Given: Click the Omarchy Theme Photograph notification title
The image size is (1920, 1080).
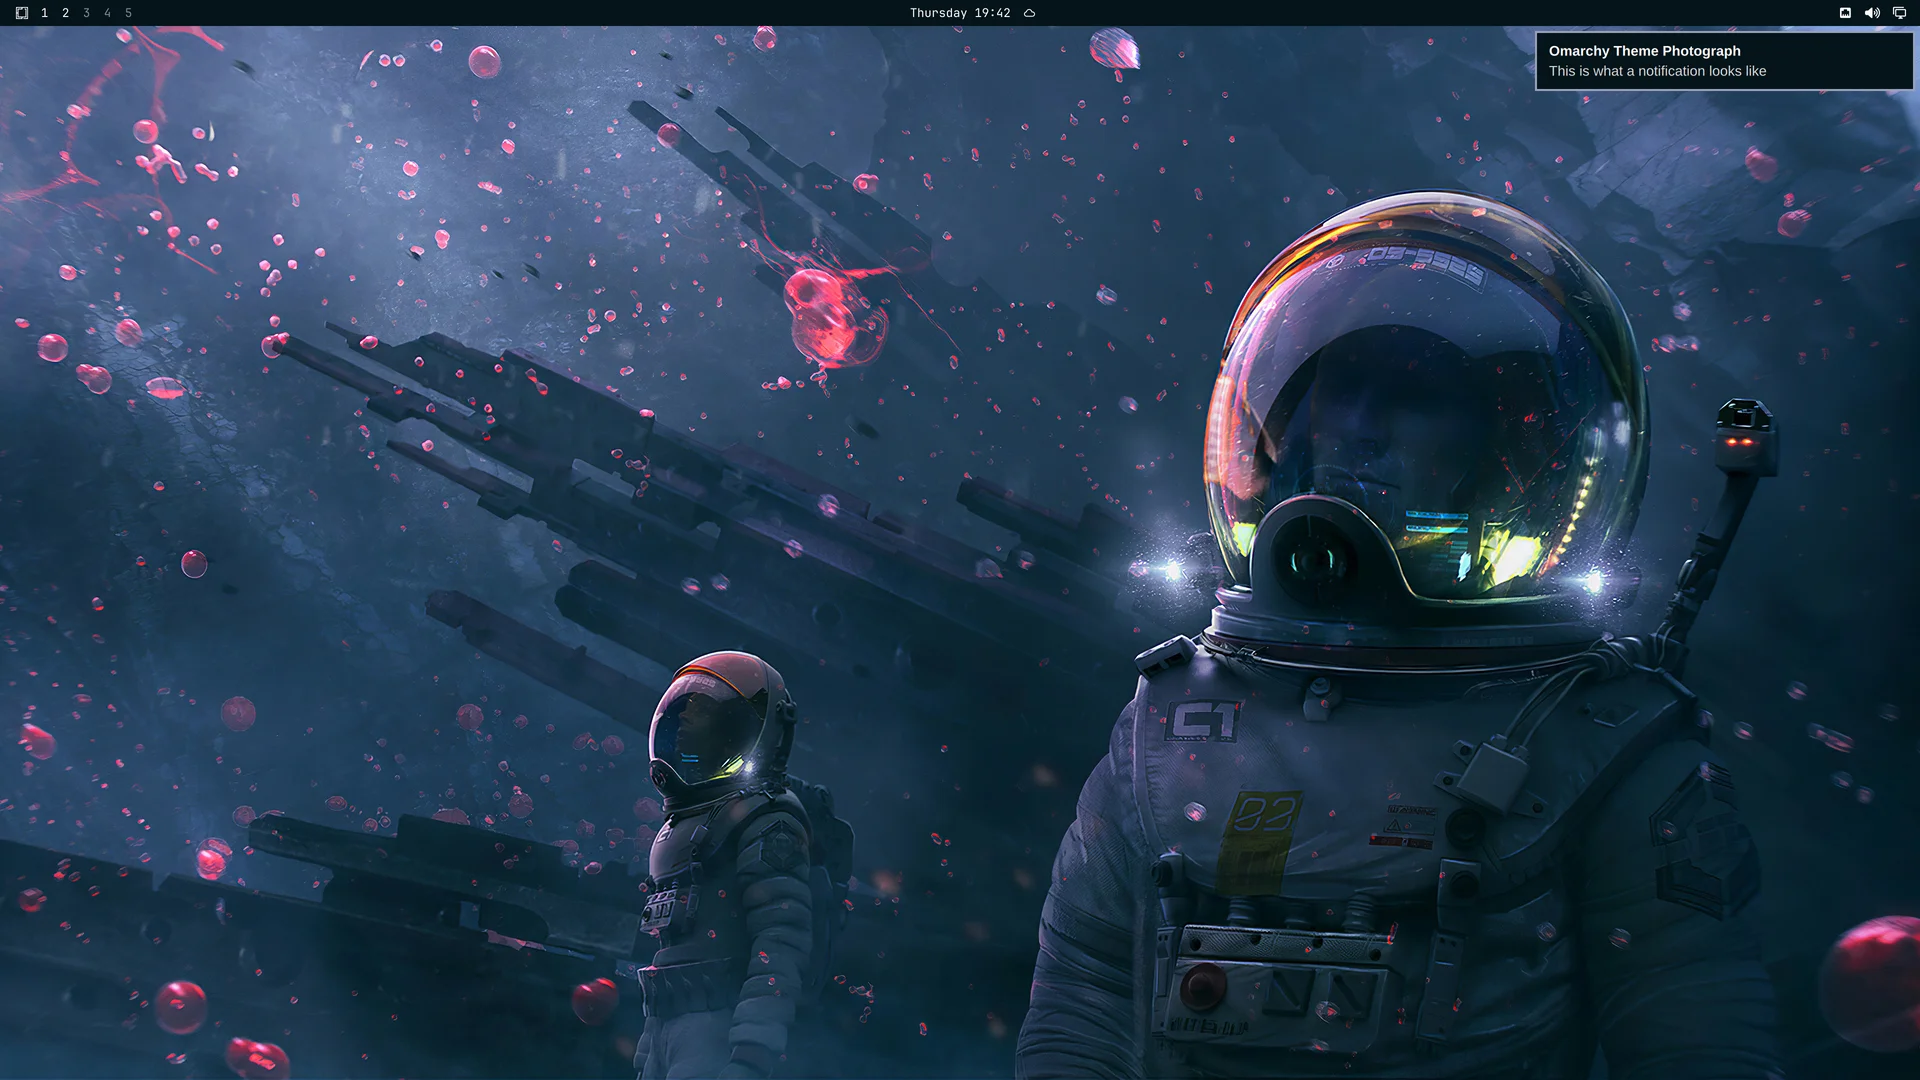Looking at the screenshot, I should (x=1644, y=51).
